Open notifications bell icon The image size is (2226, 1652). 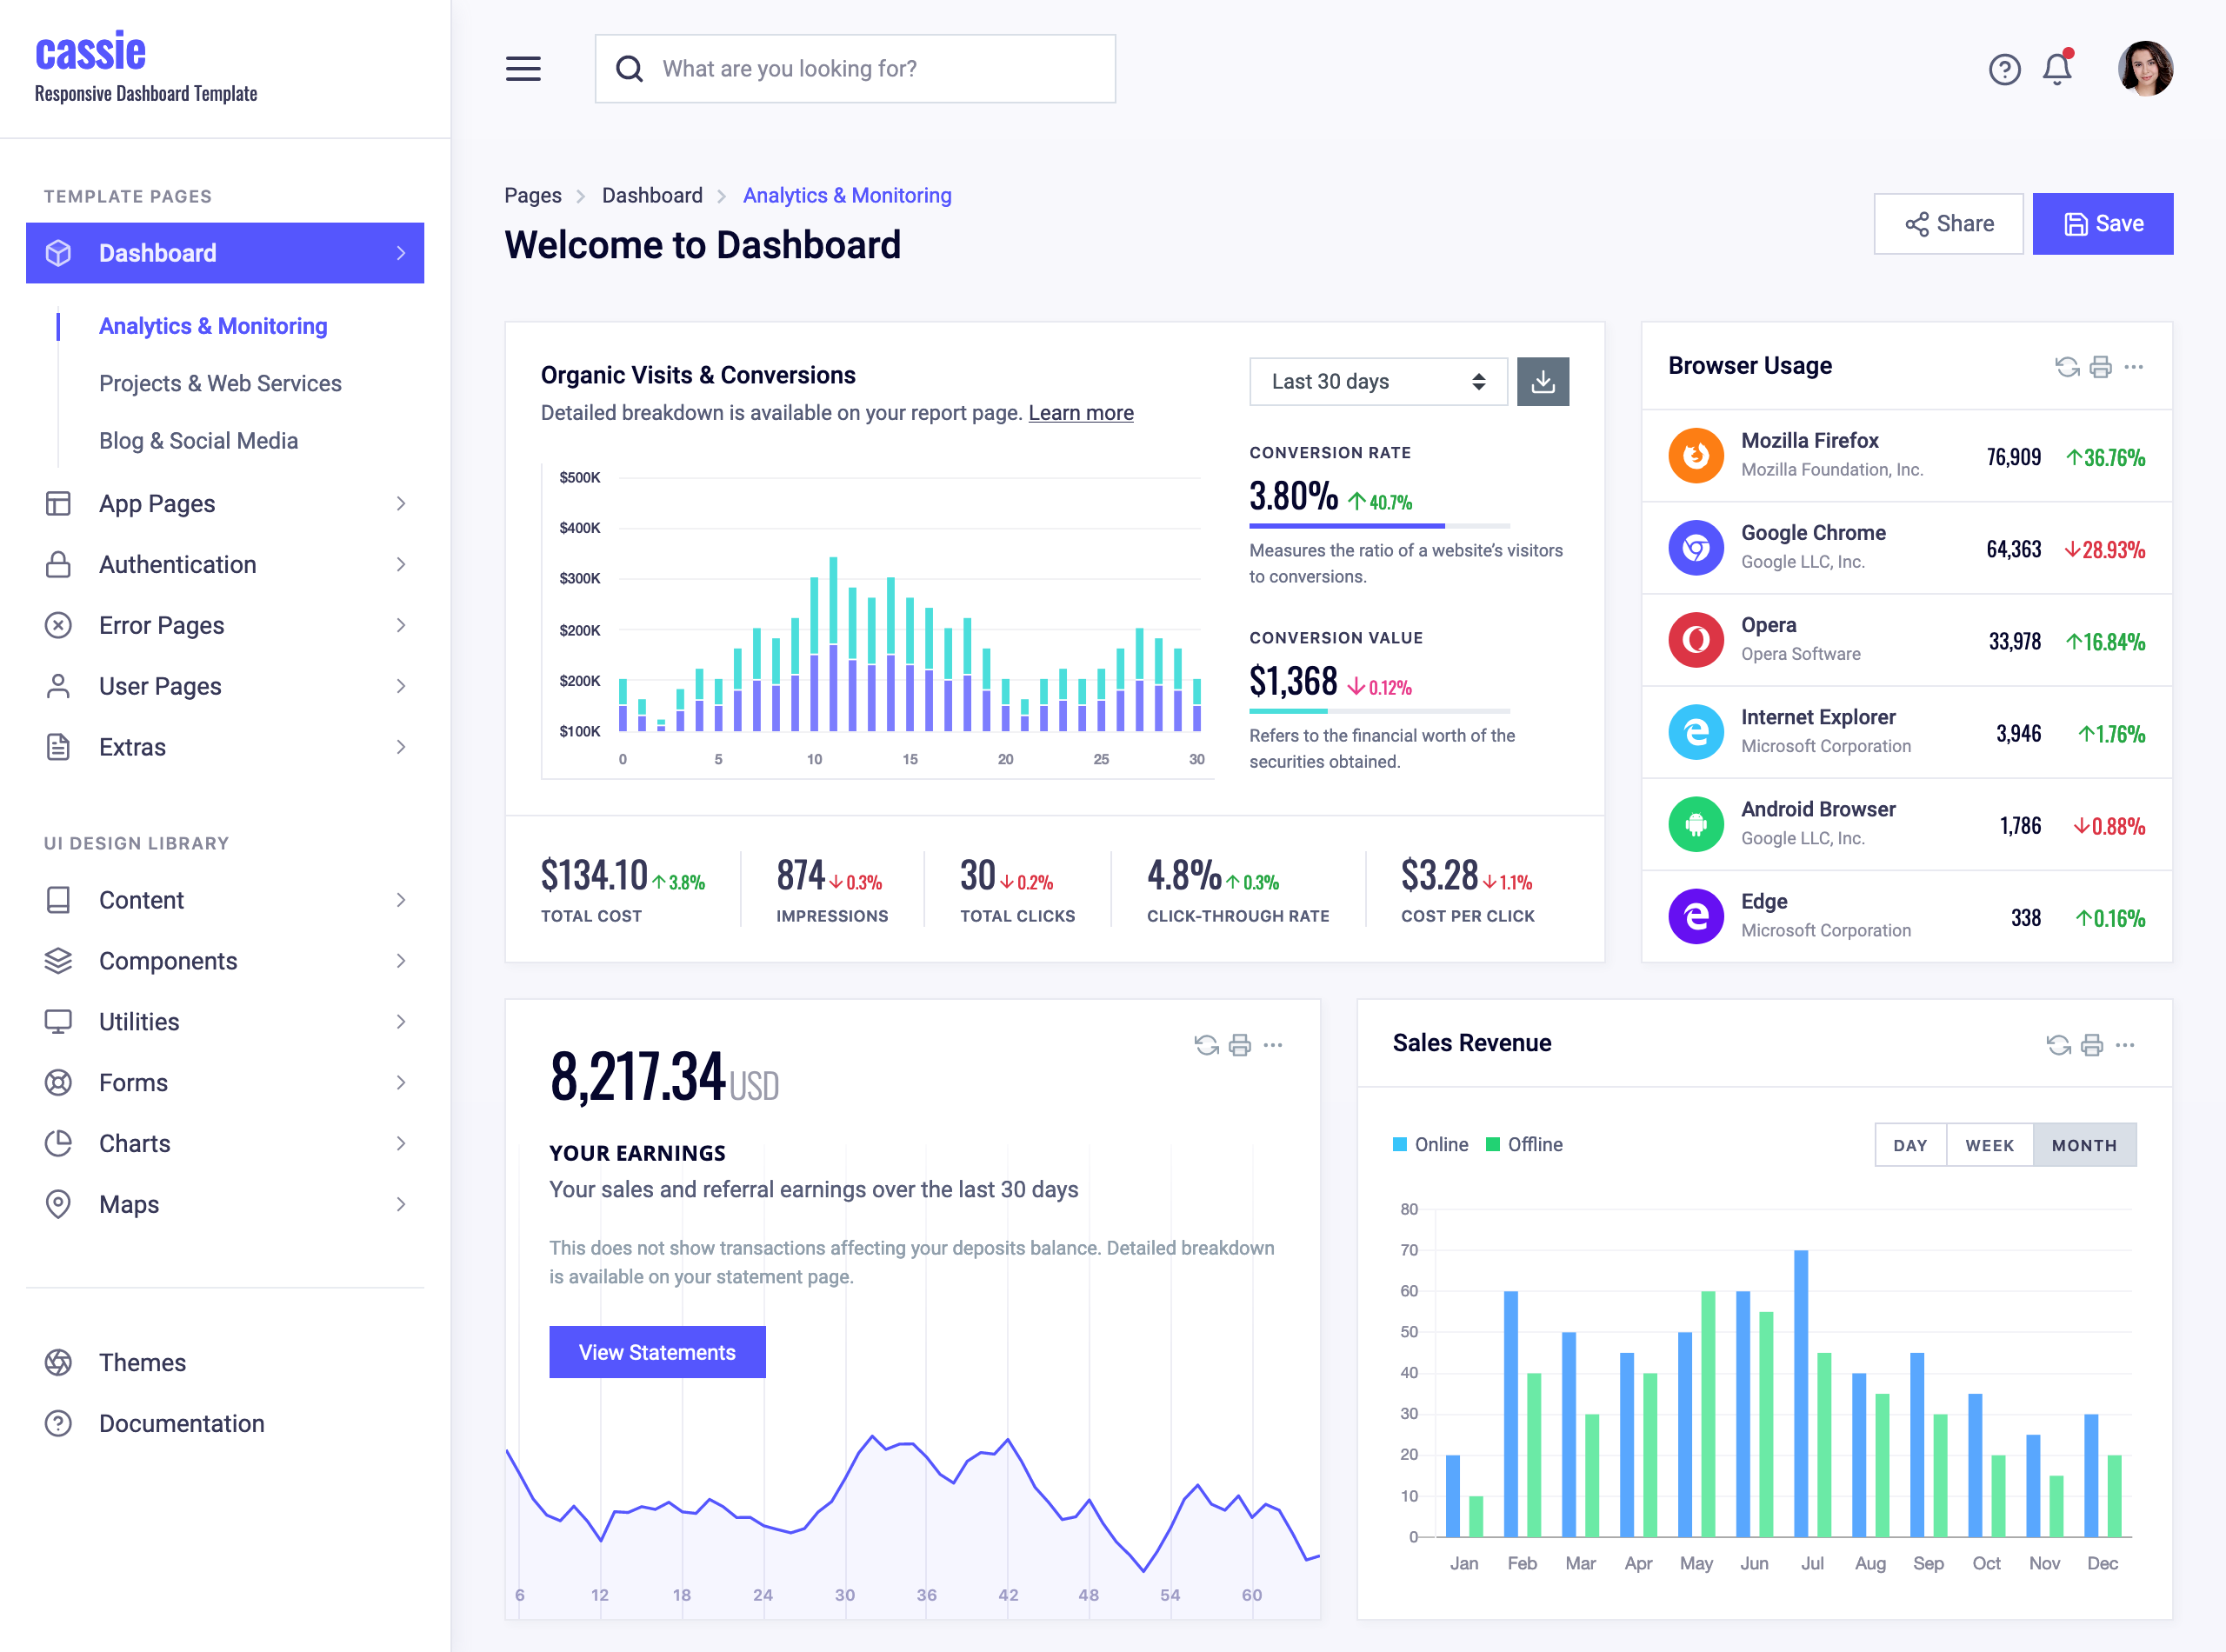pos(2057,69)
